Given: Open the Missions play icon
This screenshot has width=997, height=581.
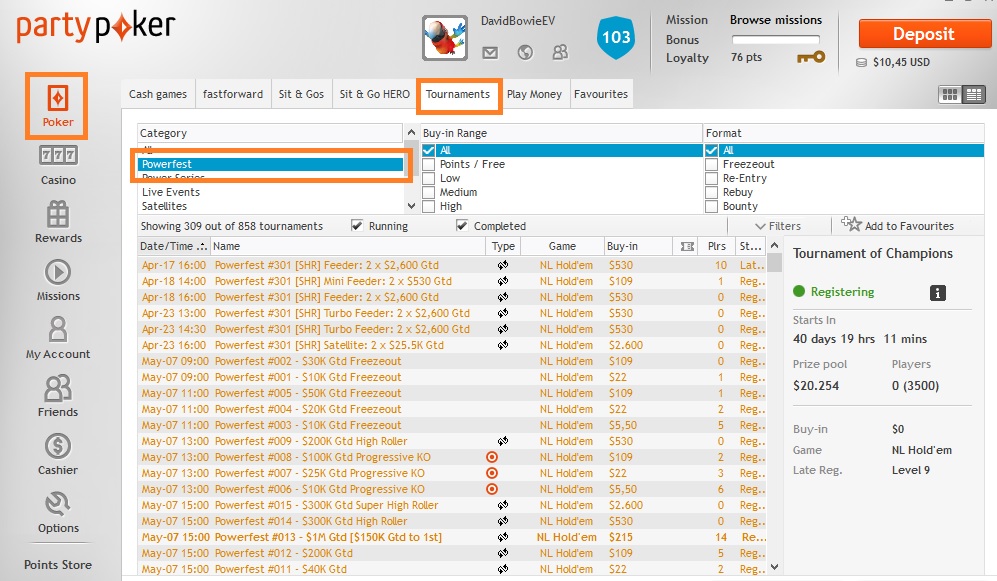Looking at the screenshot, I should tap(58, 272).
